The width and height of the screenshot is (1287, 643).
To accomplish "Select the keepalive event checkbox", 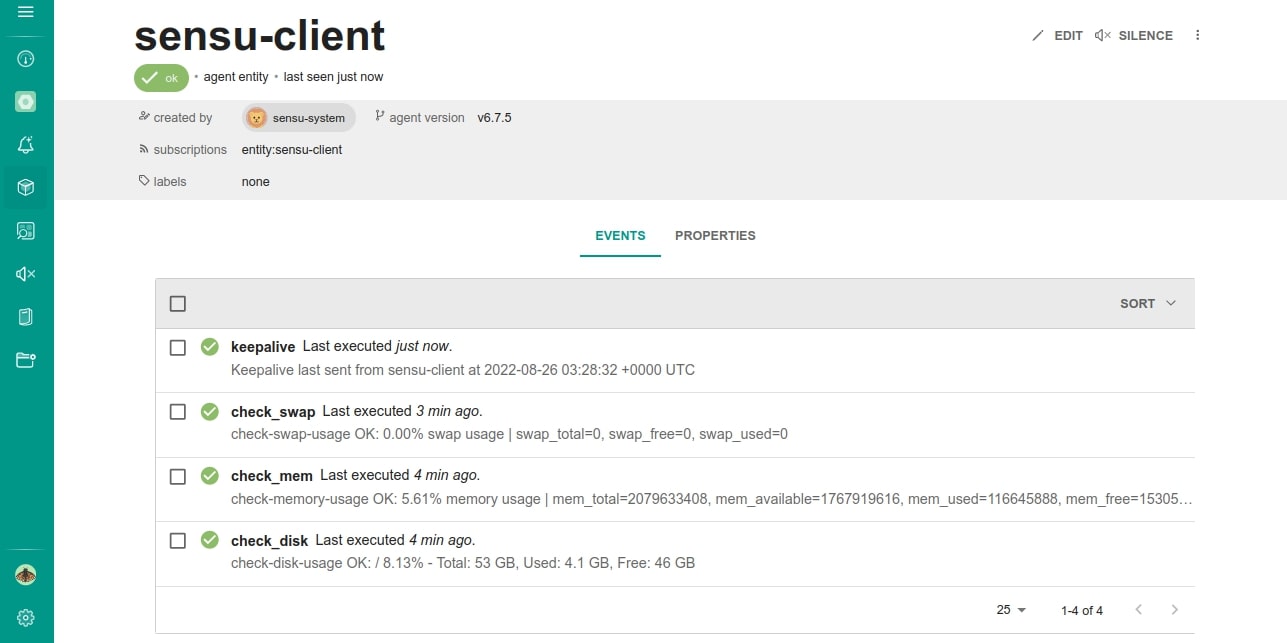I will click(x=178, y=348).
